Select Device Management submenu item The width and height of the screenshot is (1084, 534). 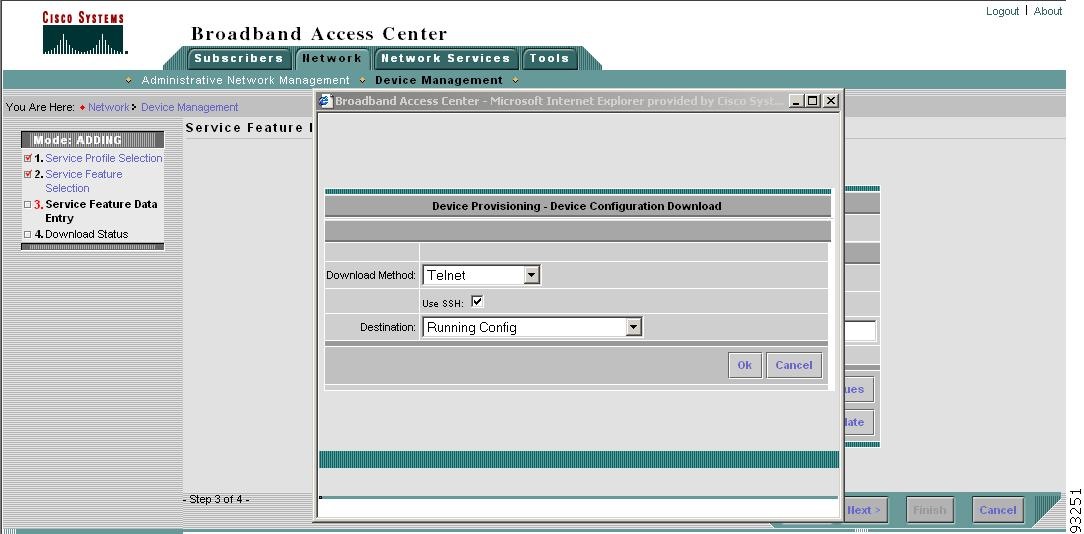tap(439, 80)
